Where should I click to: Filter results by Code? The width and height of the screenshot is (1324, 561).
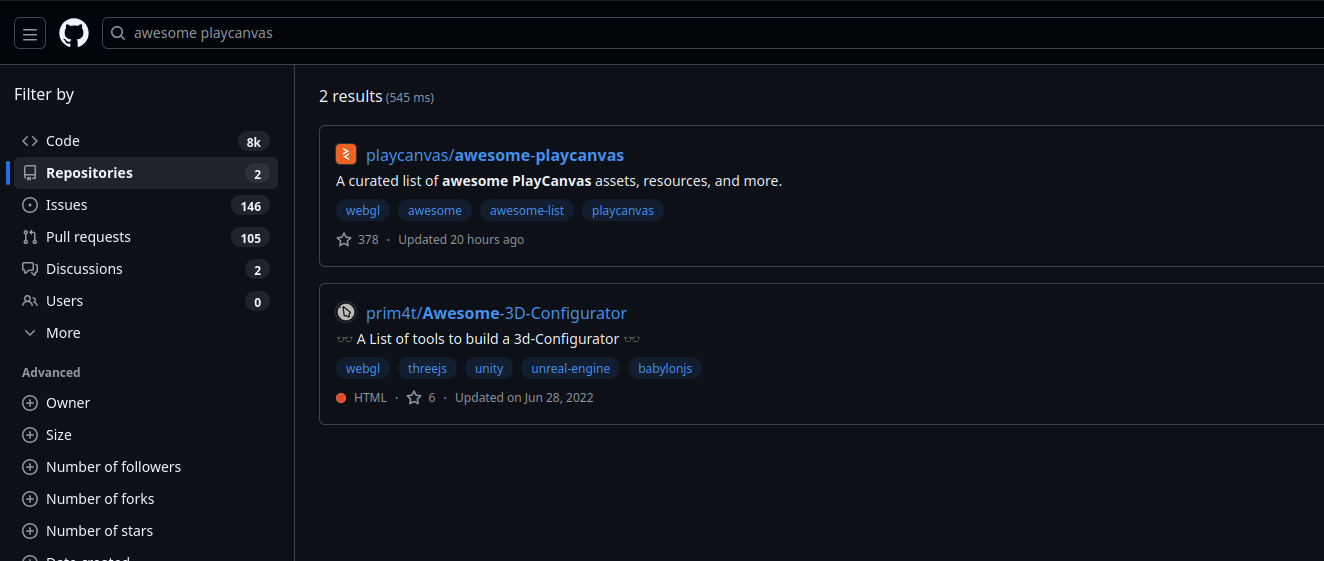62,141
